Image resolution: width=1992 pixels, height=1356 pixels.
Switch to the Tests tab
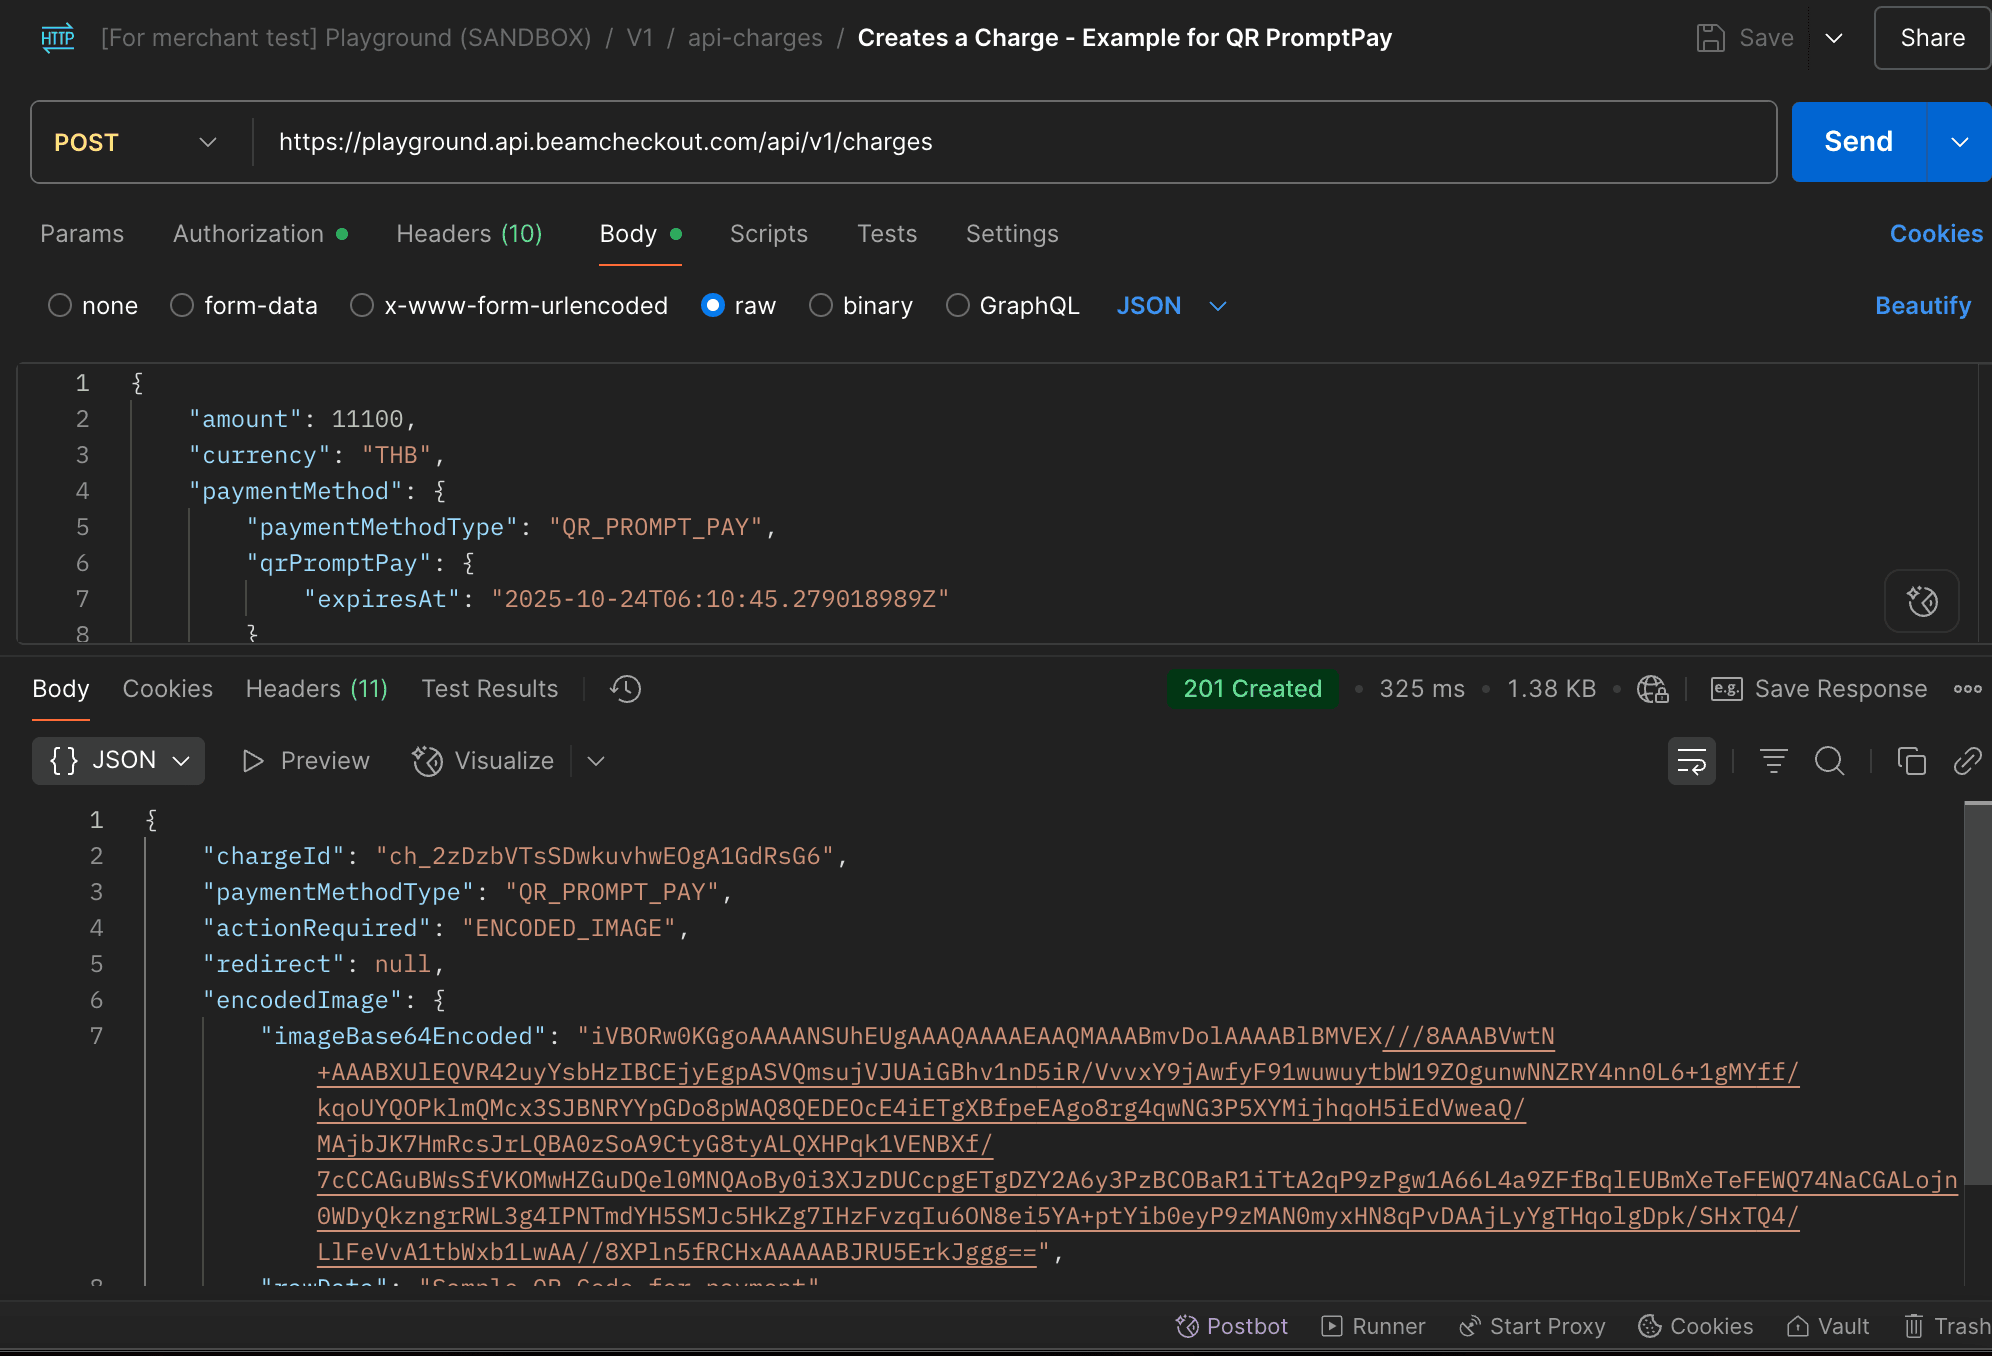886,233
